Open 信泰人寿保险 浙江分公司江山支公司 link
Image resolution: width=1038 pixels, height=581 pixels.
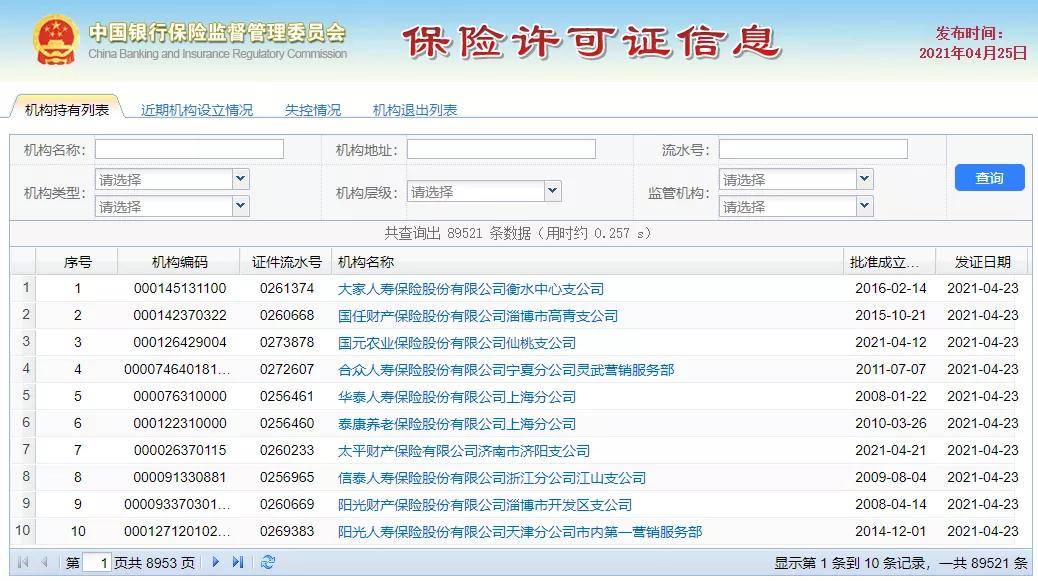pos(492,478)
